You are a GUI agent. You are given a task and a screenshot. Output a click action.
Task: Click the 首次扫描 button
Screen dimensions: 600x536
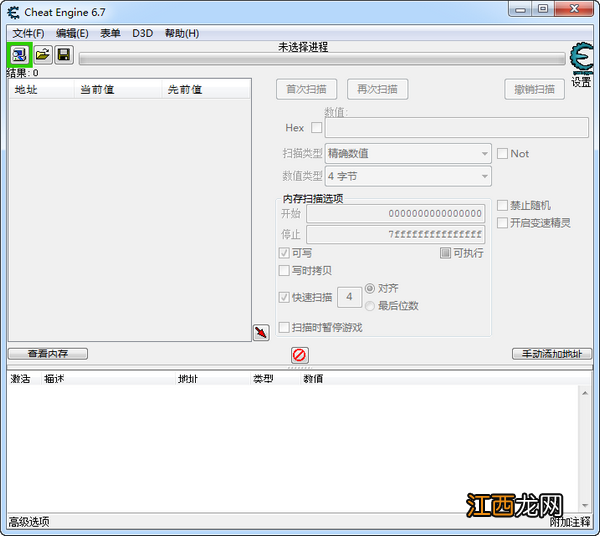pyautogui.click(x=307, y=90)
